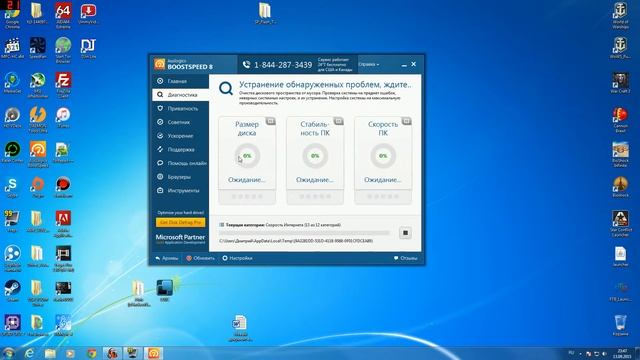Select the Star Conflict Launcher desktop icon
Screen dimensions: 640x360
[620, 223]
